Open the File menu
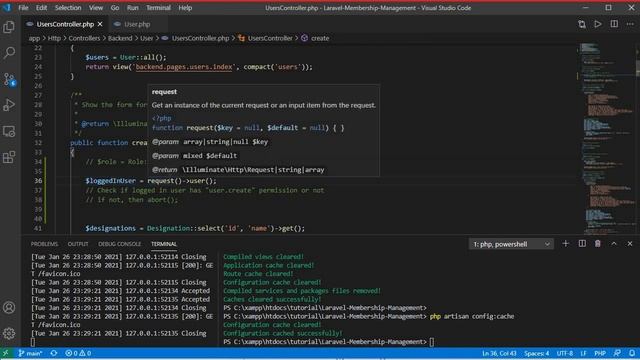 coord(23,8)
